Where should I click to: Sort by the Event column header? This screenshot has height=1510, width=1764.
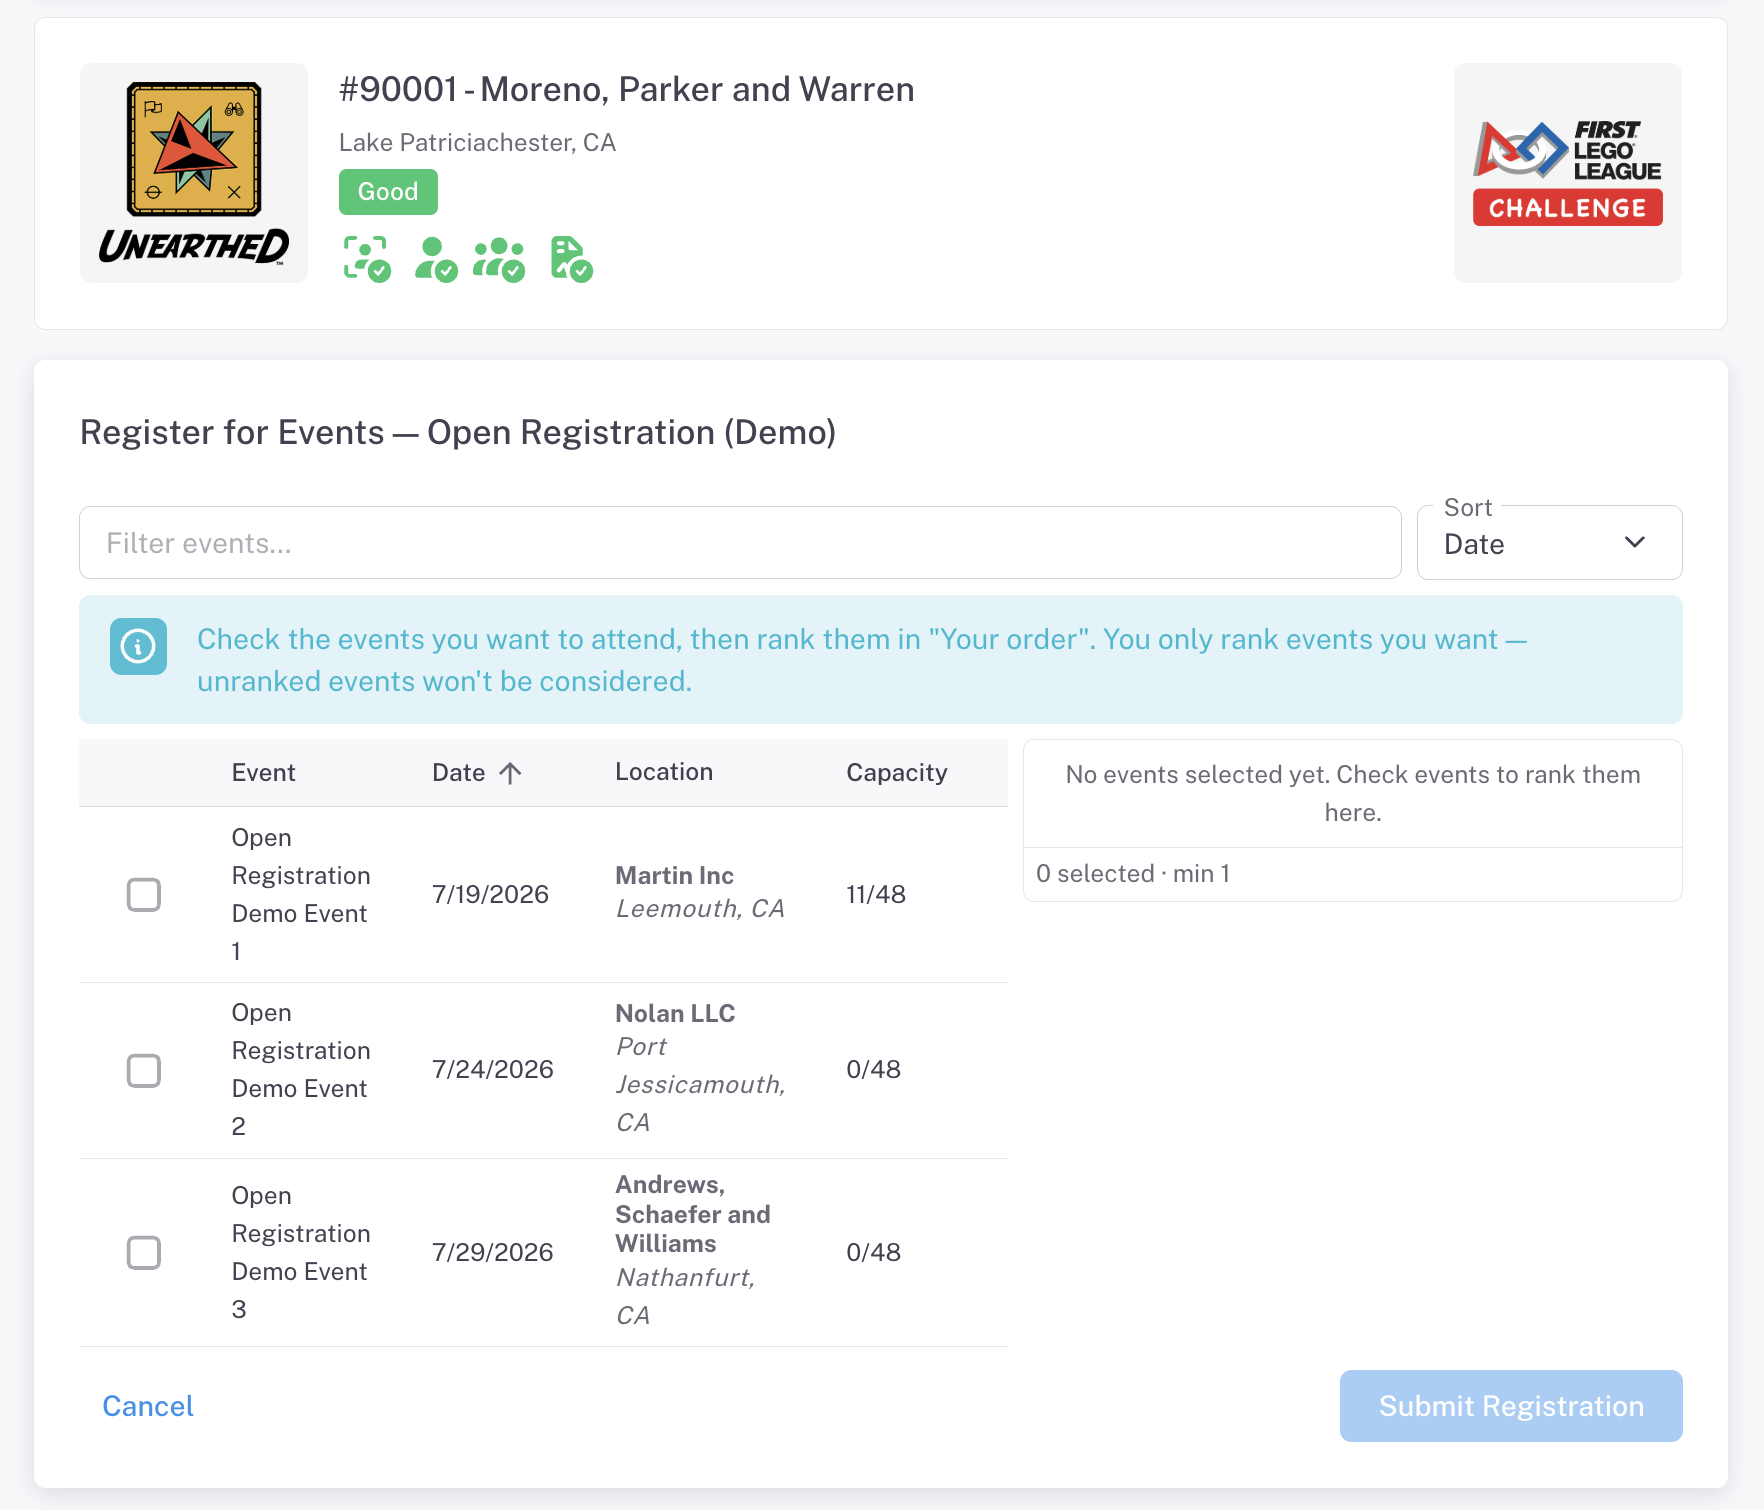pyautogui.click(x=263, y=773)
